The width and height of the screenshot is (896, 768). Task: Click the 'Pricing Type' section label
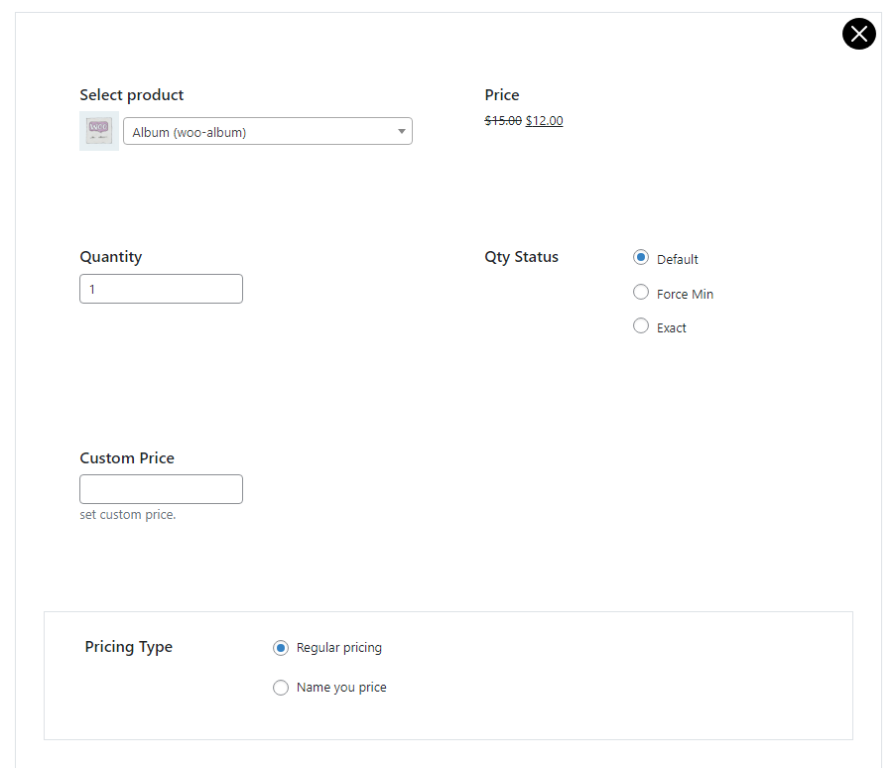pos(129,647)
